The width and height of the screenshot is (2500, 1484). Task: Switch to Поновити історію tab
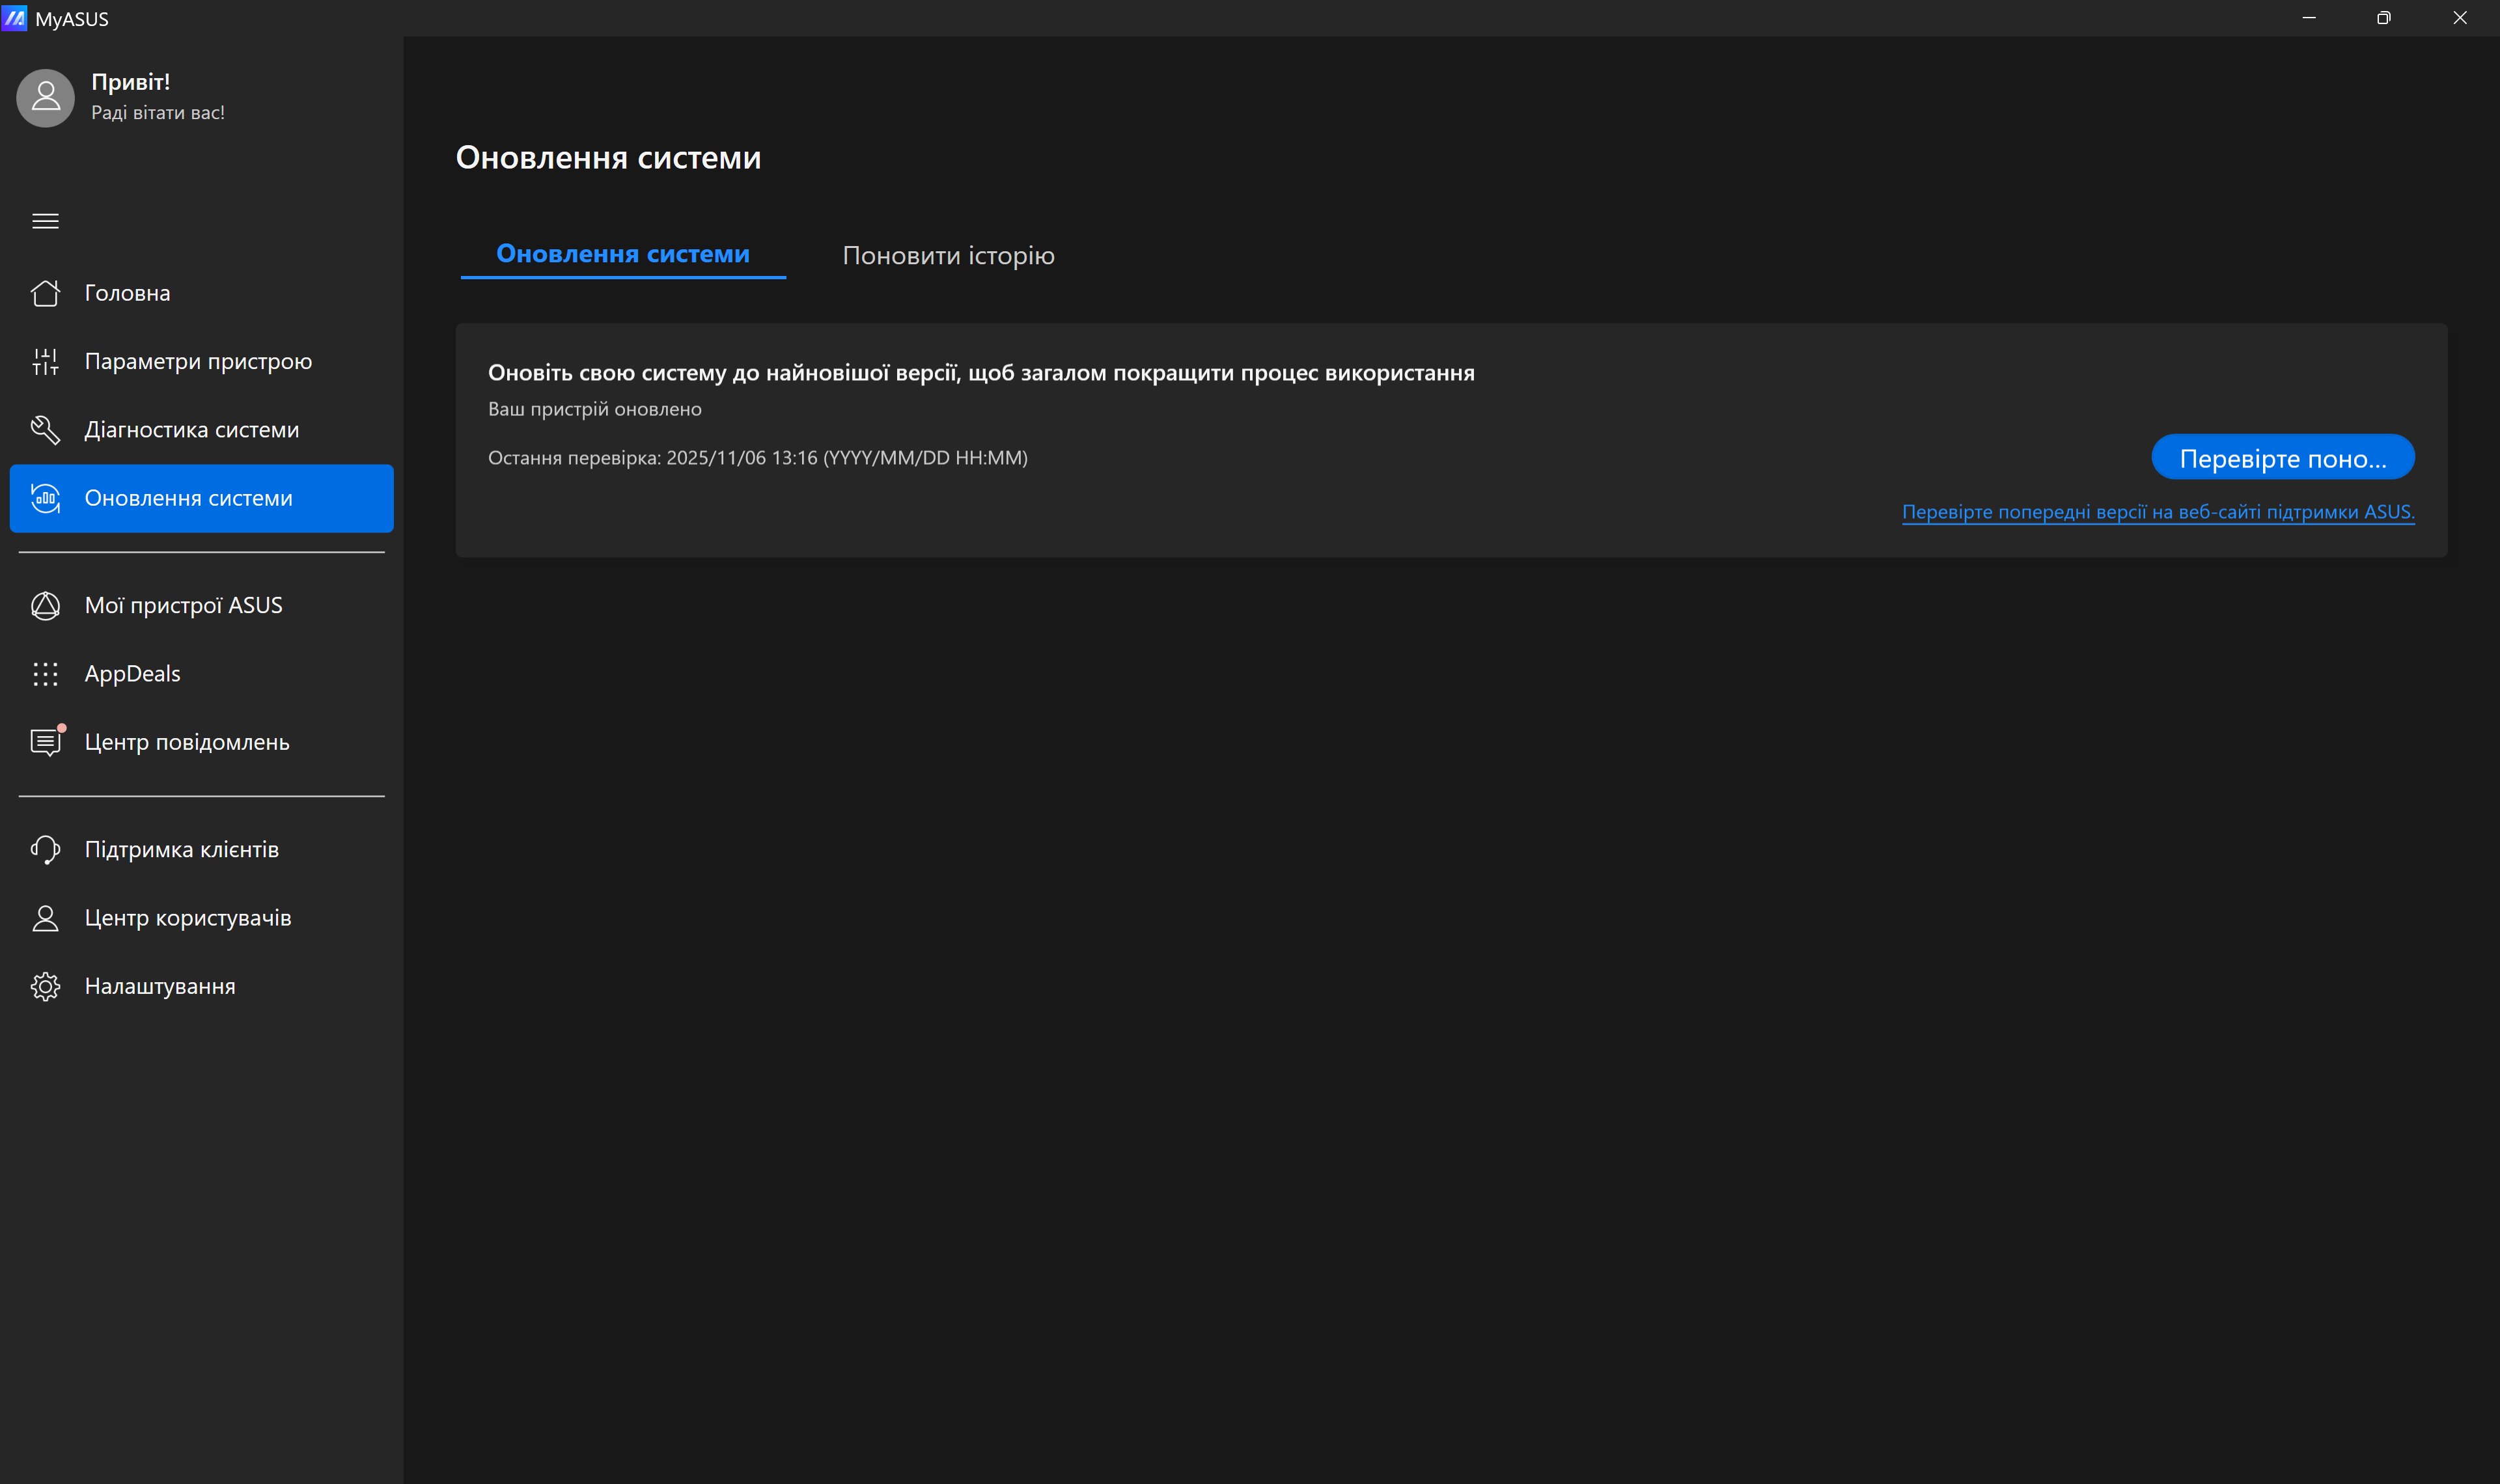948,255
